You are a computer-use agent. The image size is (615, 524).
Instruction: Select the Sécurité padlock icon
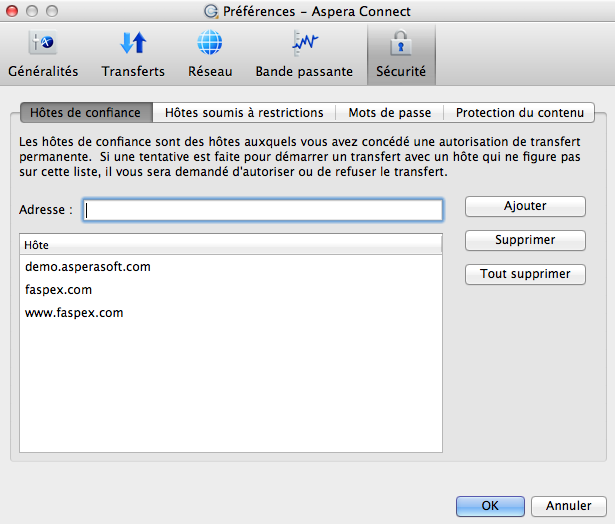coord(401,42)
